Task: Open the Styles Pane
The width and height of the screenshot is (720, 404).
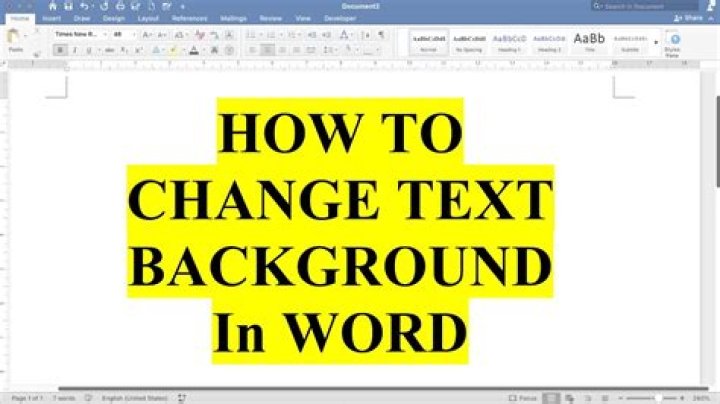Action: [674, 42]
